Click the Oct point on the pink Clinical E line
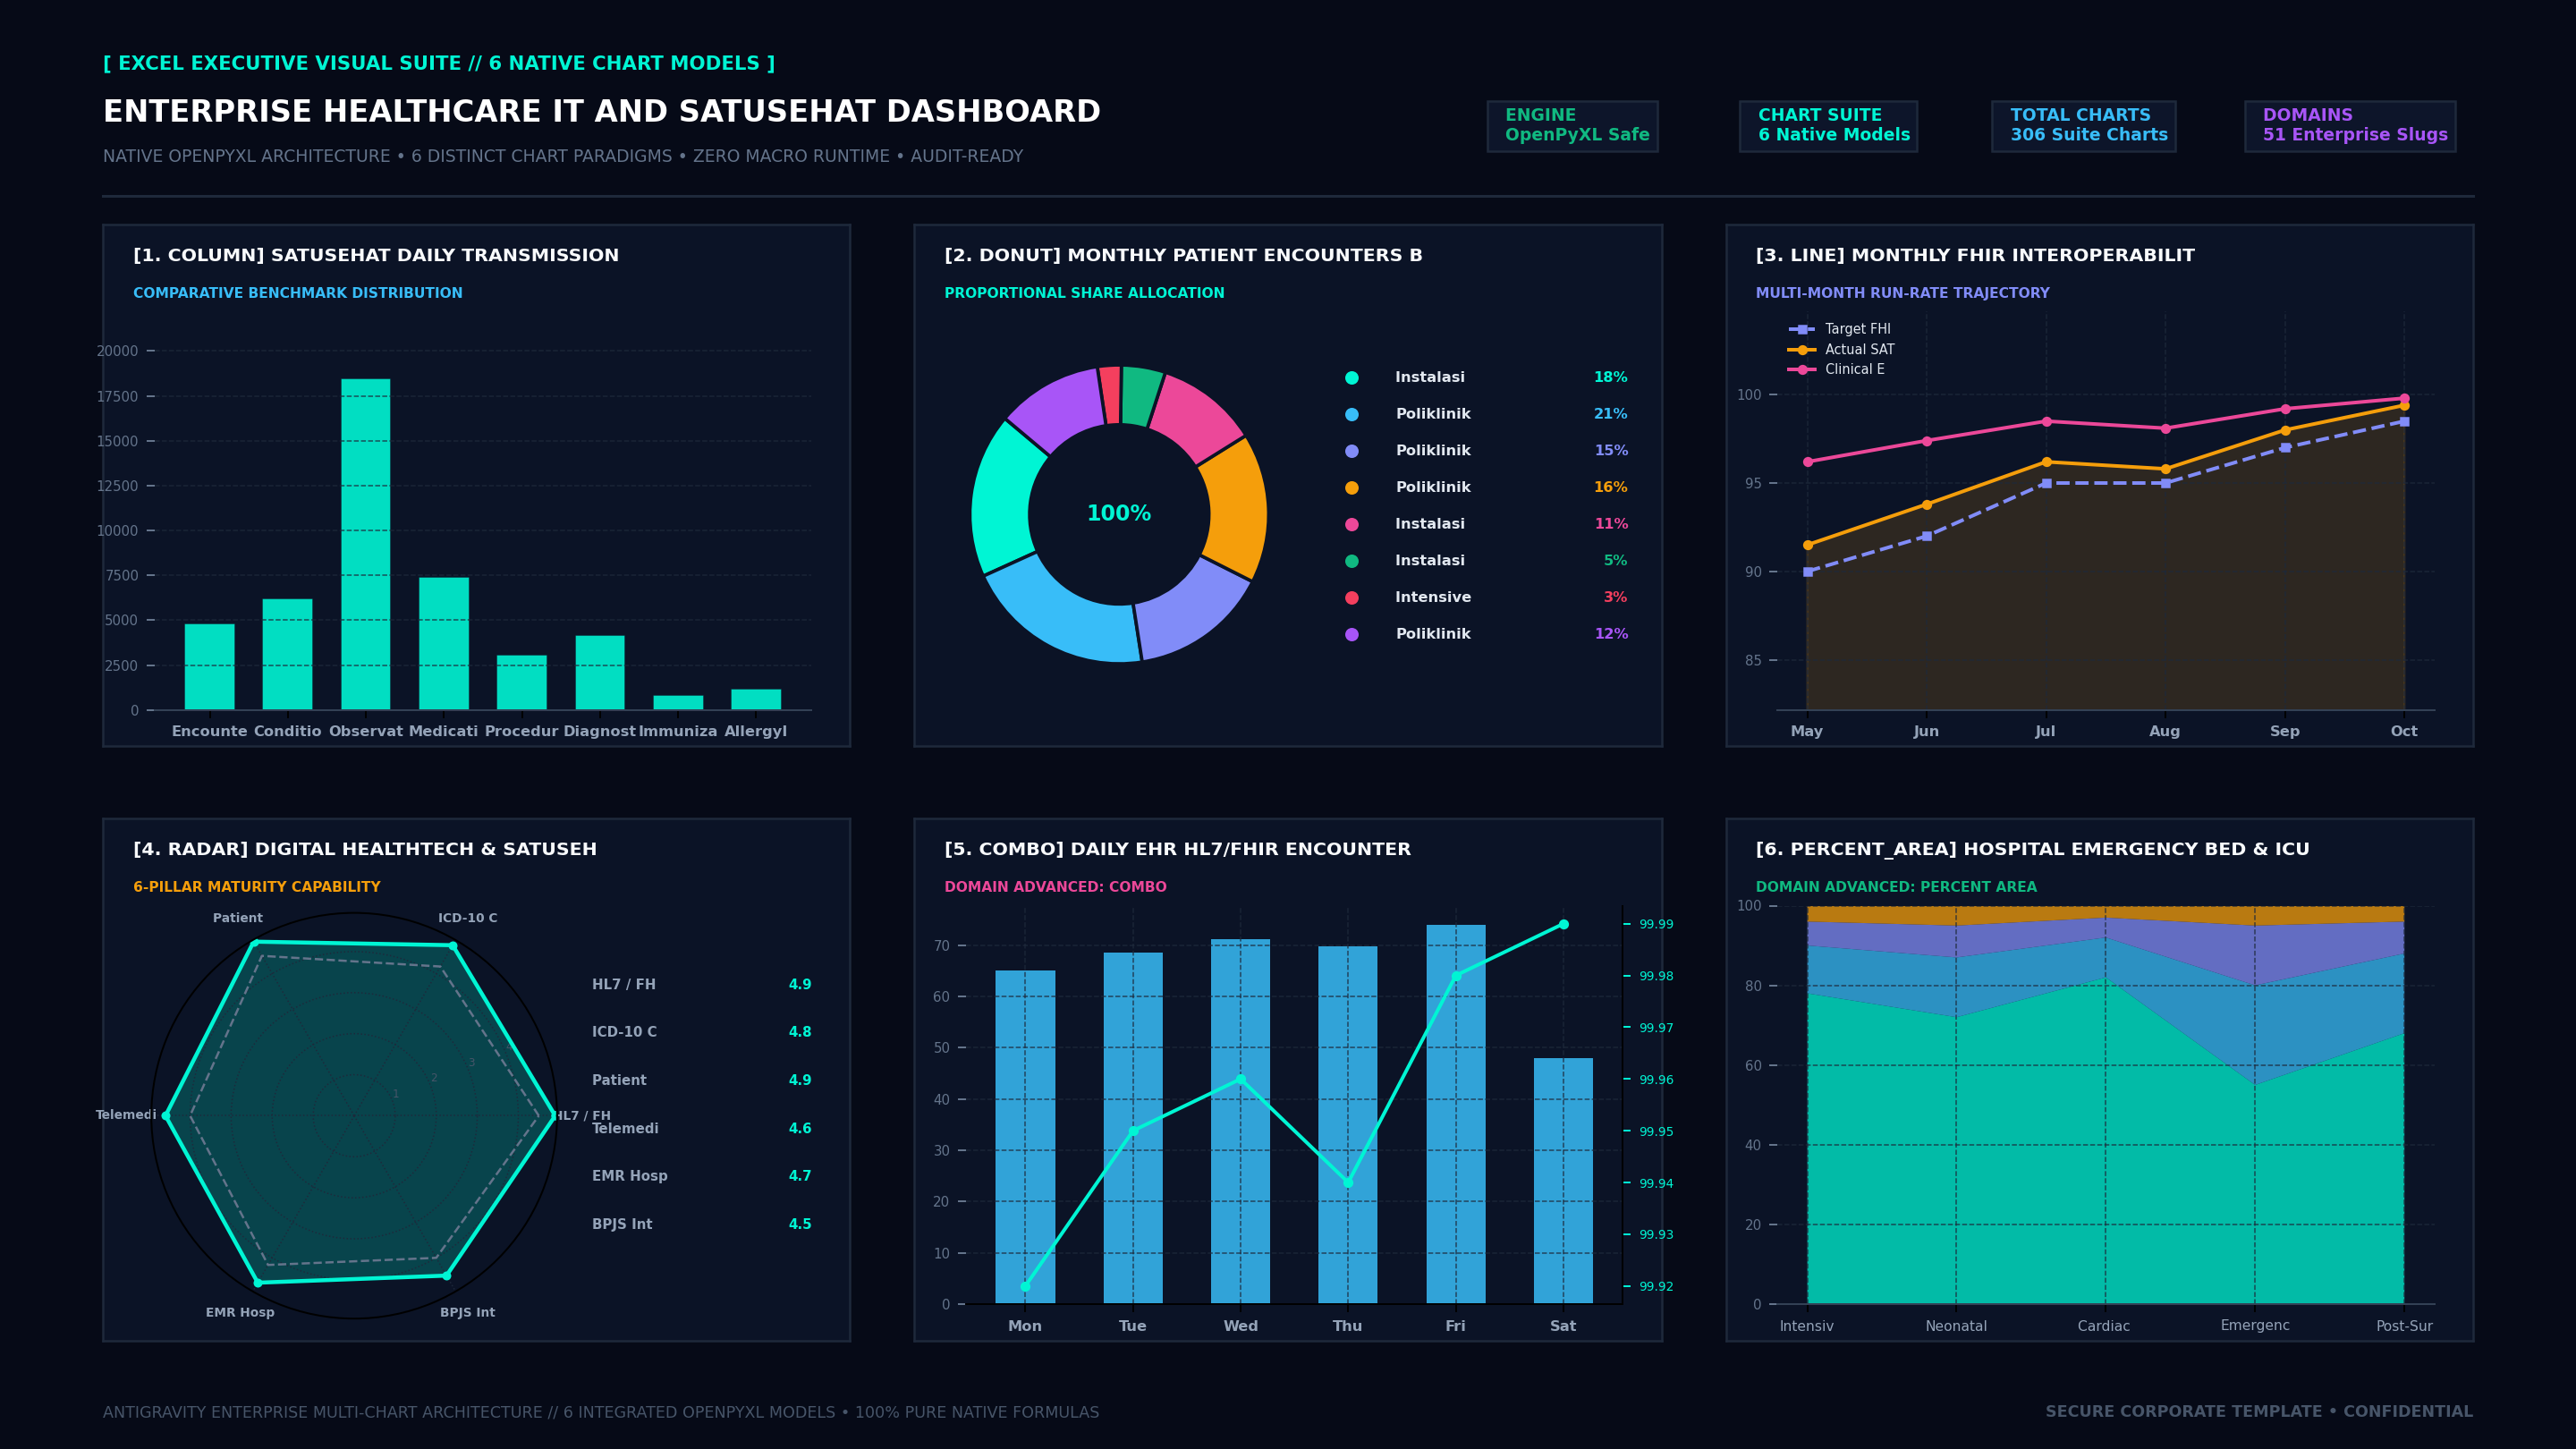 (2404, 399)
